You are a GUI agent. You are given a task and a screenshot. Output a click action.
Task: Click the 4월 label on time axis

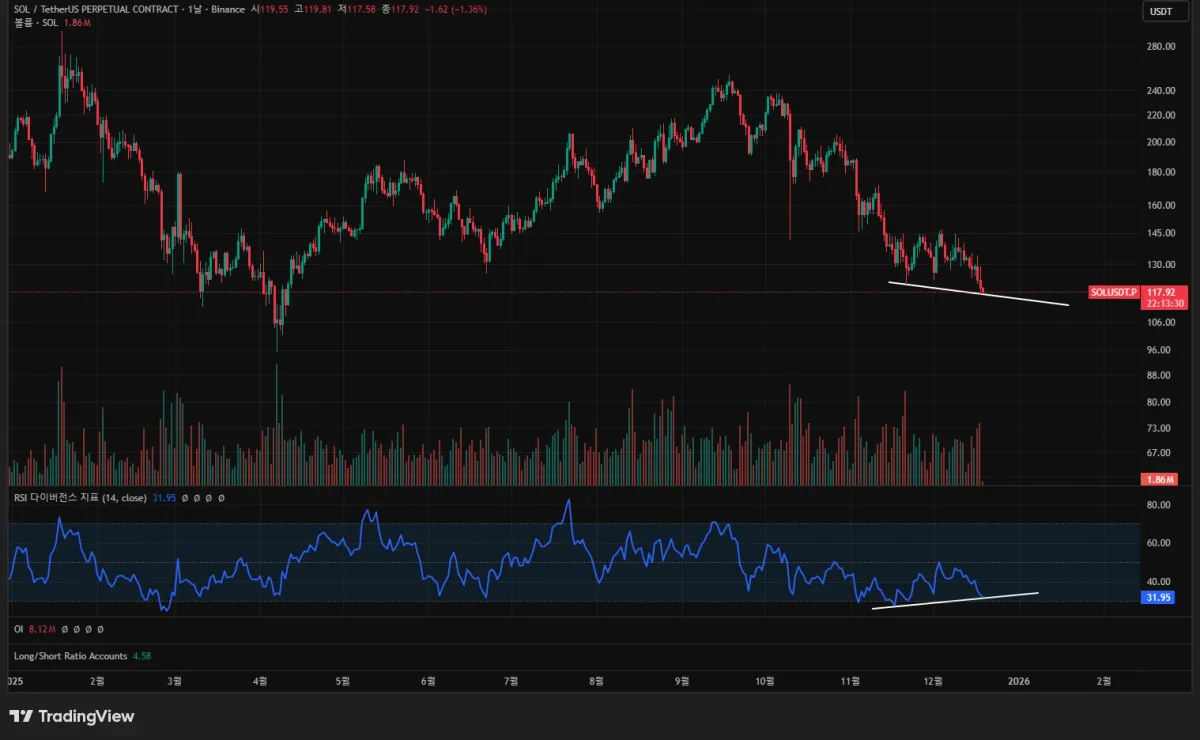click(260, 681)
